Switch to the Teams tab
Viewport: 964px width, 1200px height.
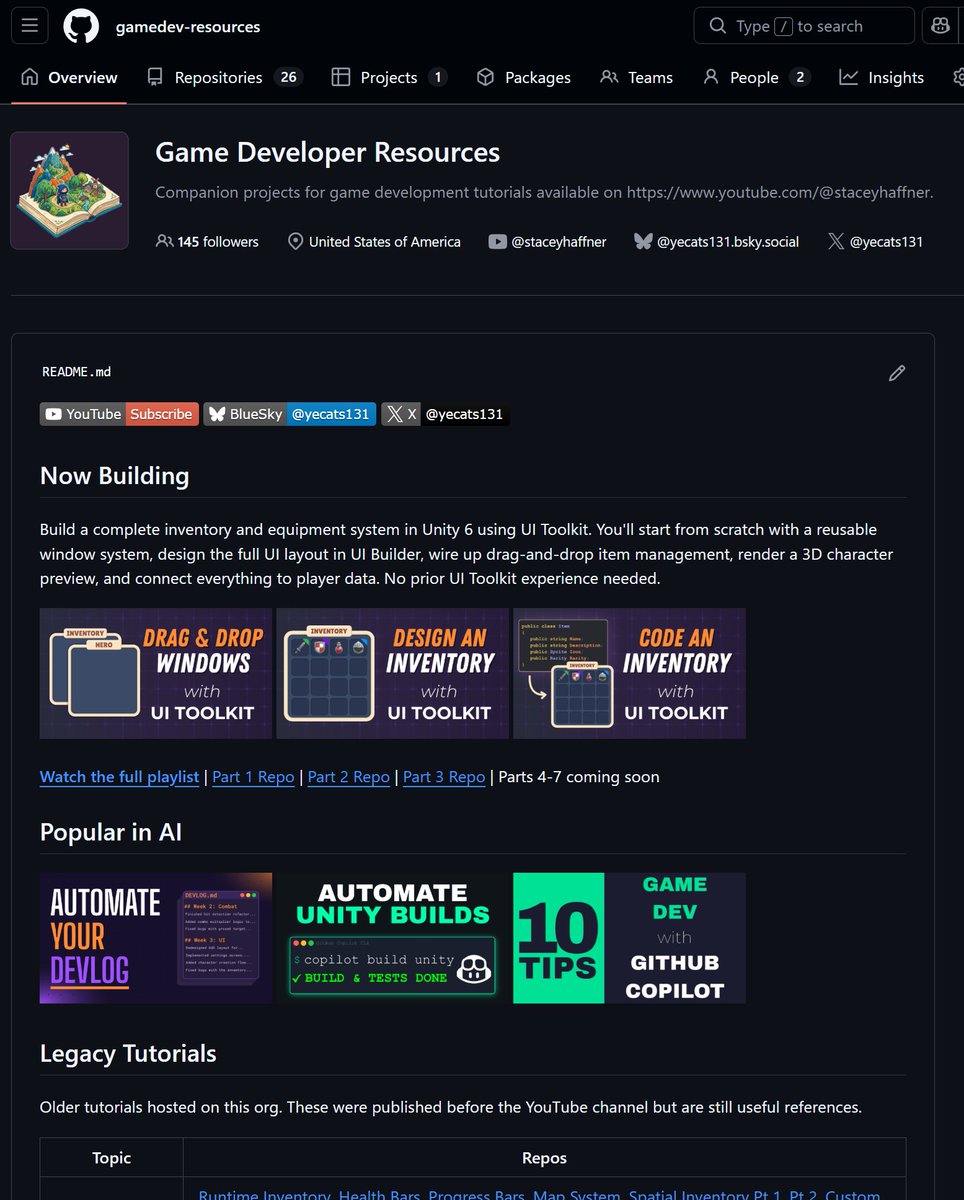point(636,77)
